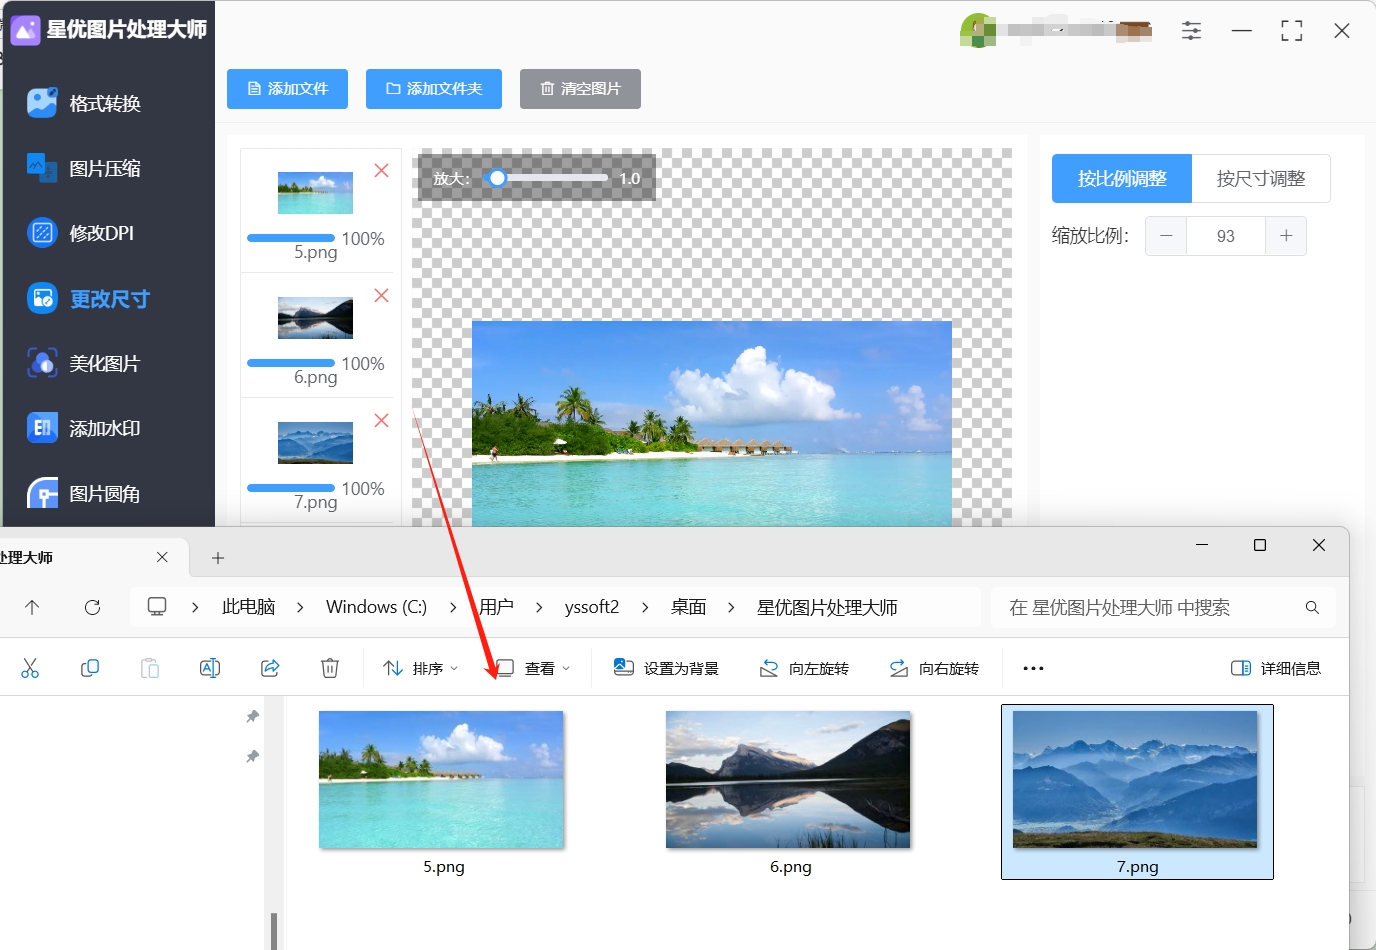Viewport: 1376px width, 950px height.
Task: Navigate to 此电脑 in breadcrumb
Action: click(248, 607)
